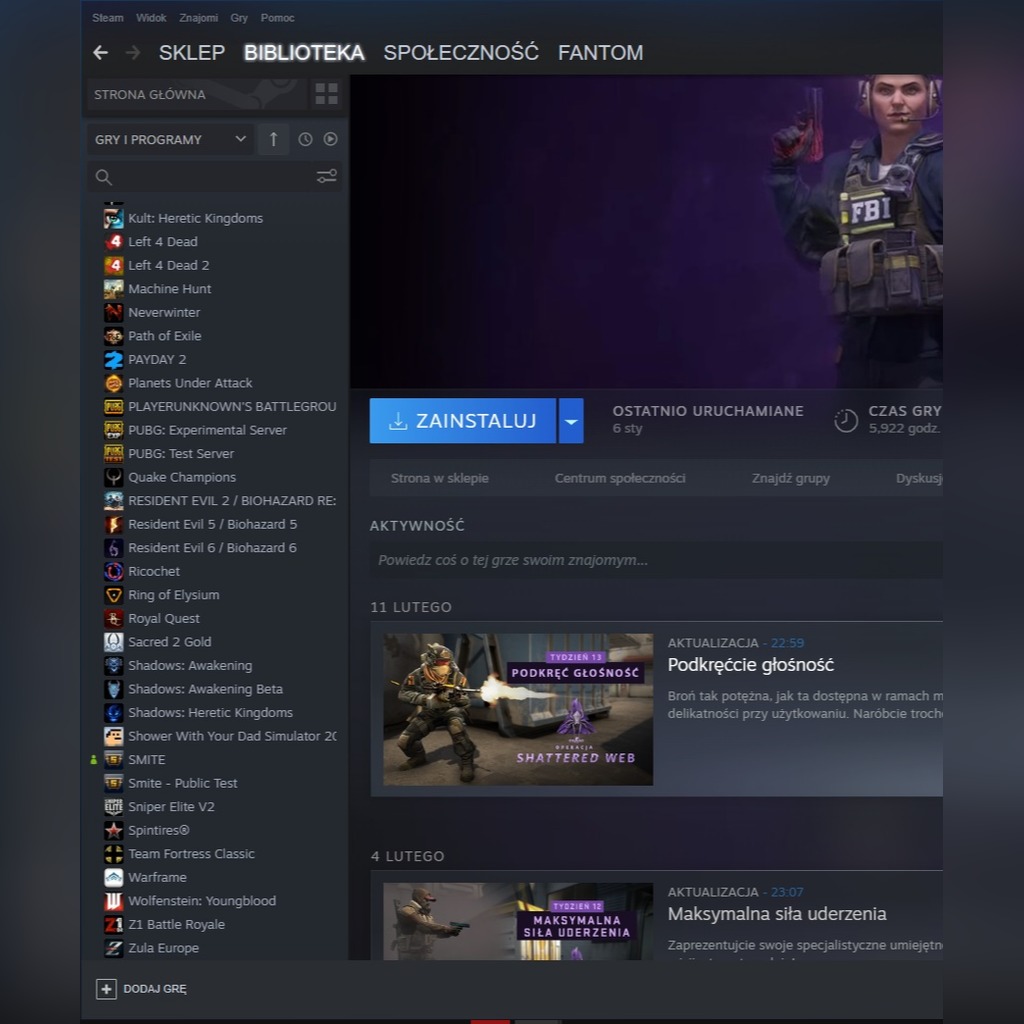Click the activity comment input field
This screenshot has height=1024, width=1024.
pyautogui.click(x=656, y=560)
